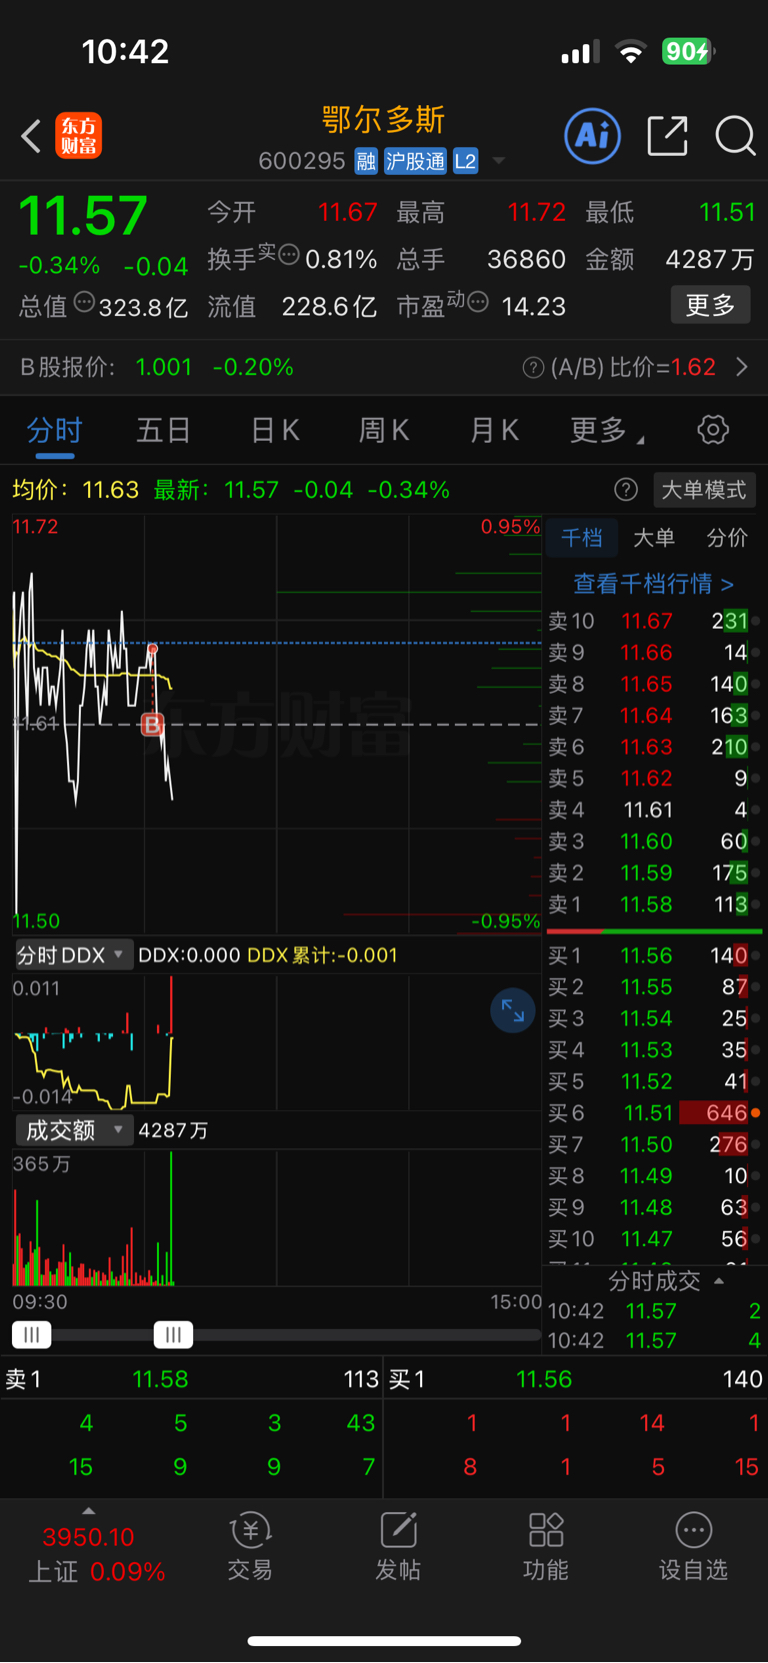This screenshot has height=1663, width=768.
Task: Tap the DDX indicator chart area
Action: pyautogui.click(x=276, y=1042)
